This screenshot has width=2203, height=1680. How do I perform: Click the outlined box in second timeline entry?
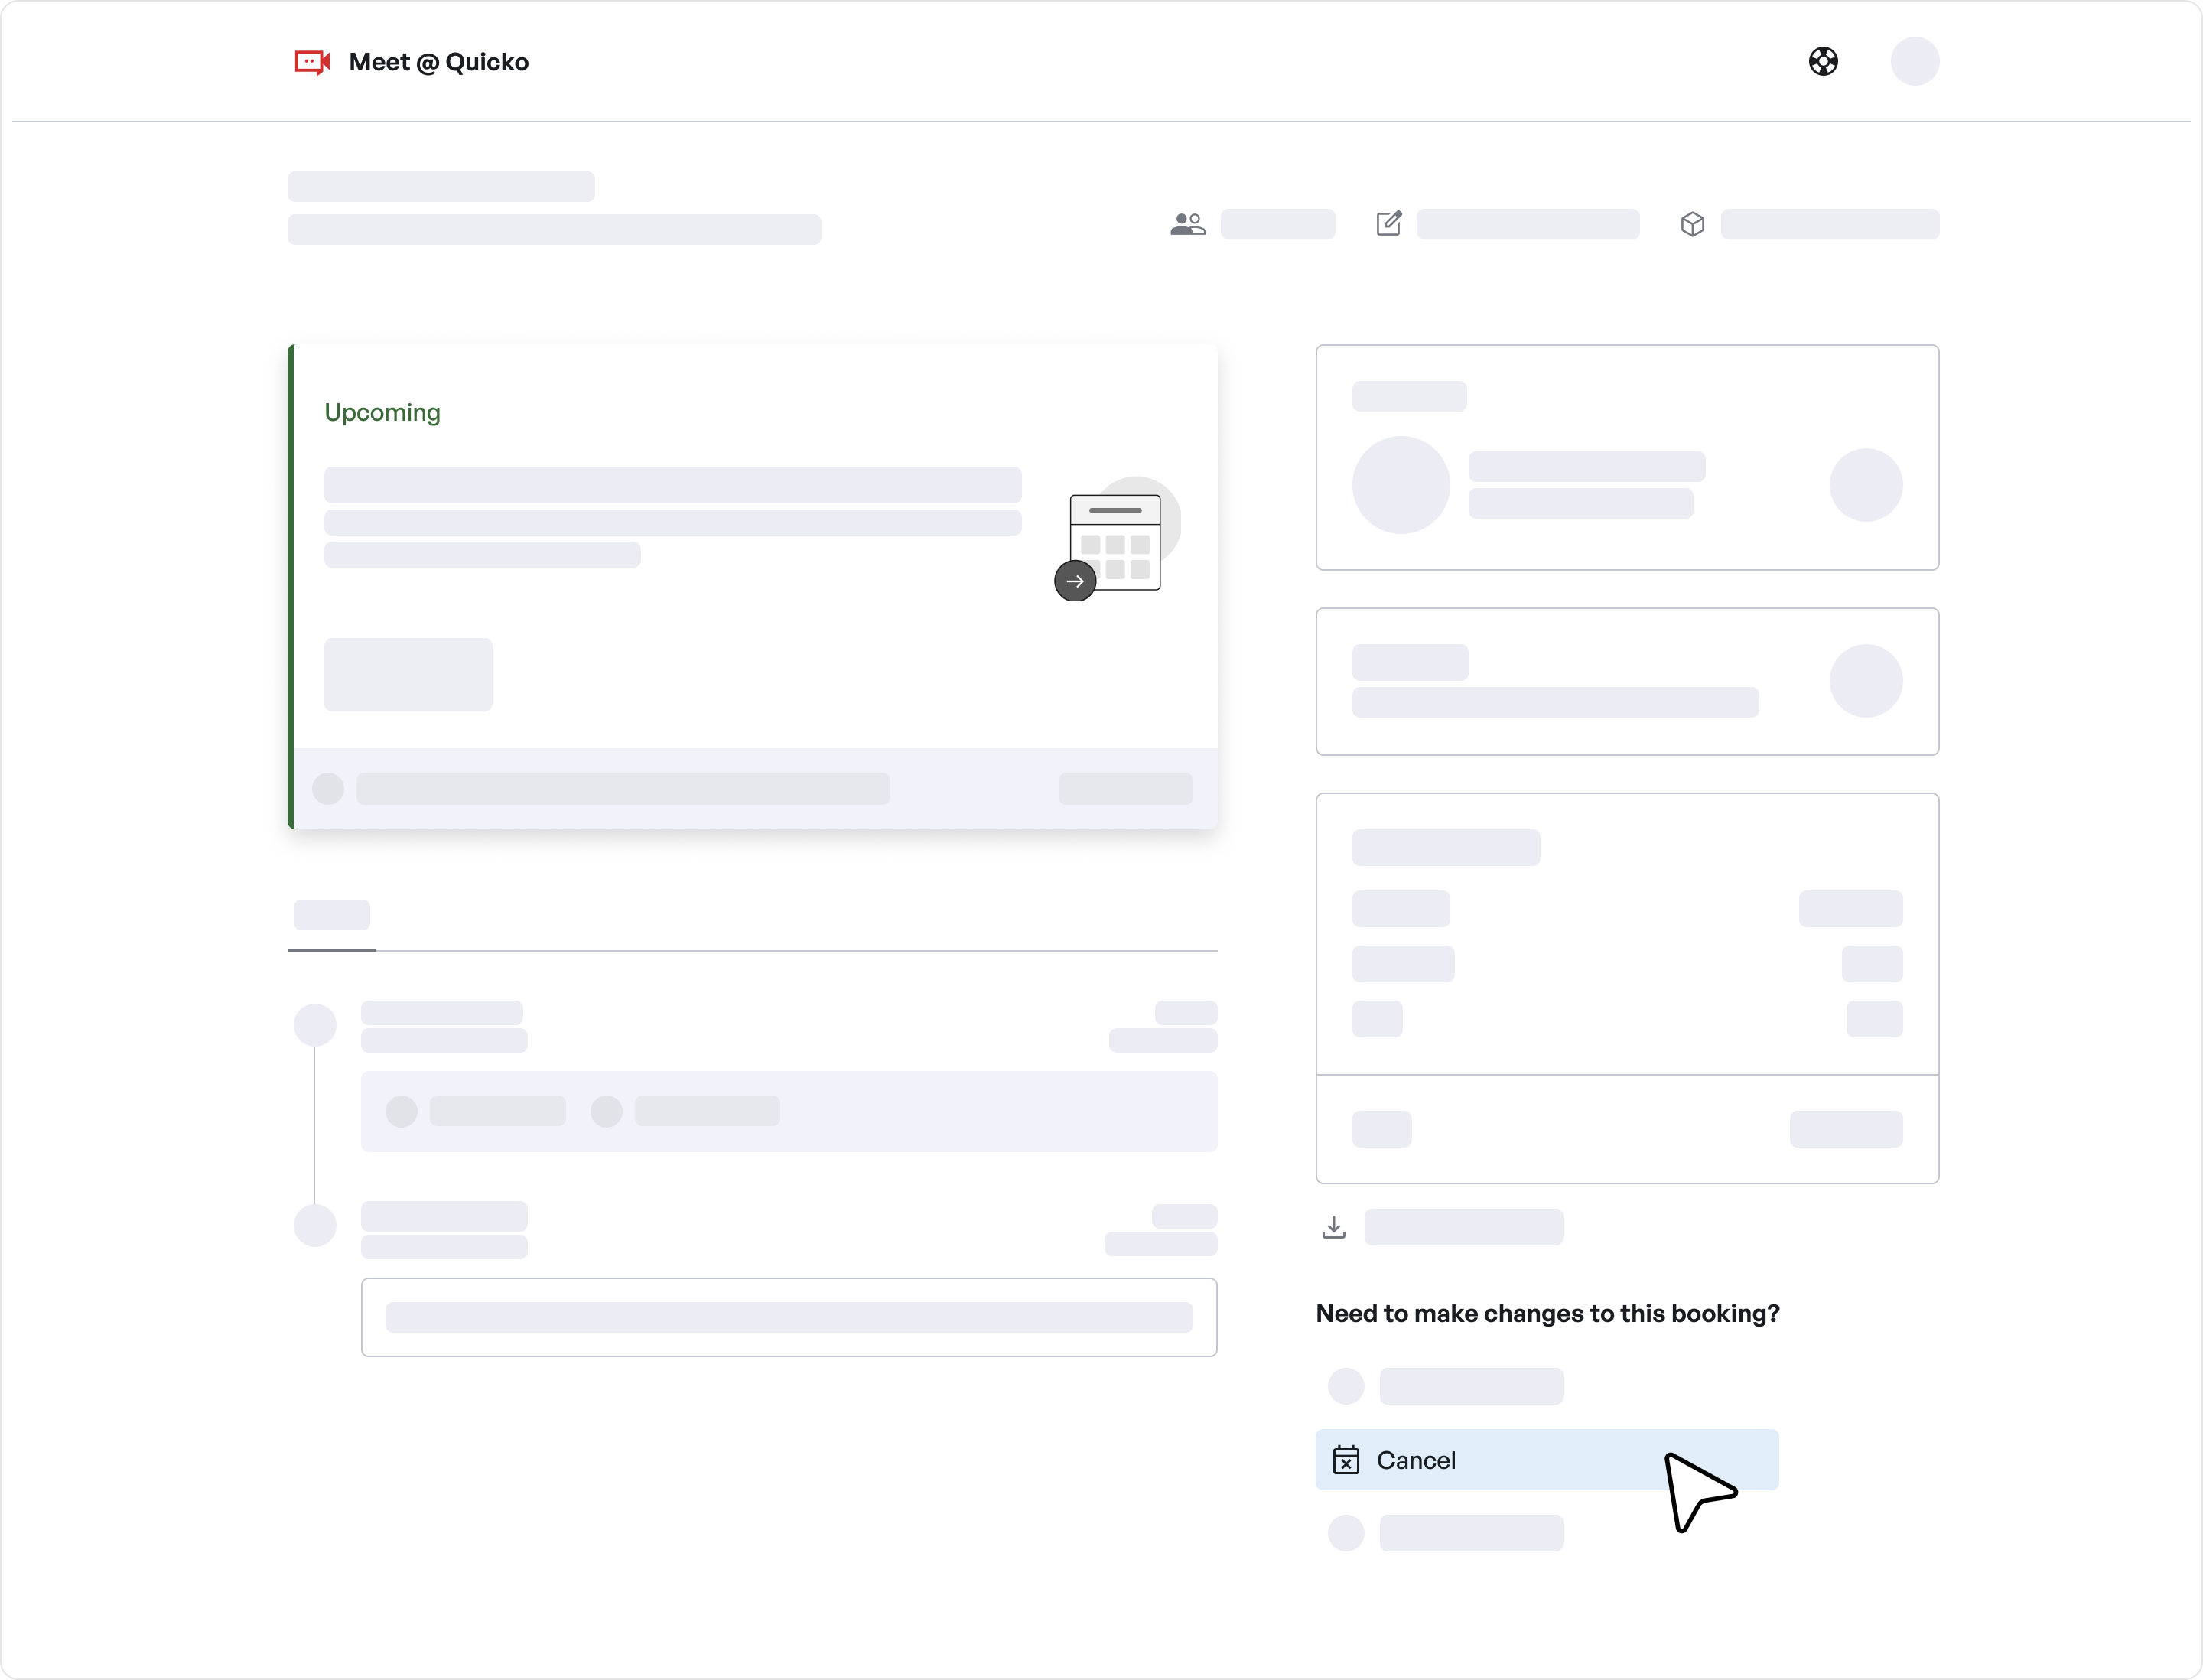pos(789,1317)
